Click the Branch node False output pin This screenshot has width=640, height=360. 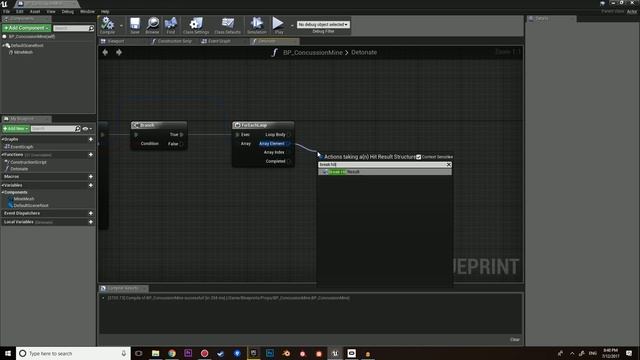(x=182, y=144)
